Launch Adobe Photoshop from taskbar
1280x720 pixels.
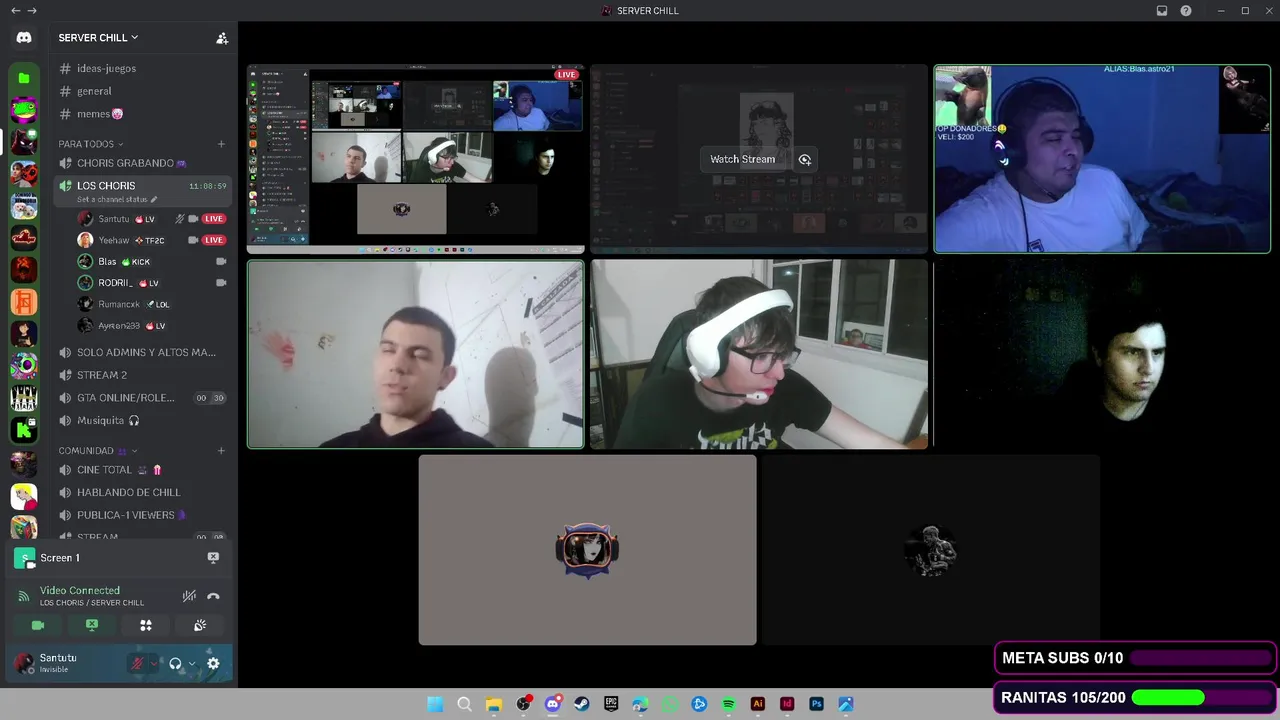click(x=816, y=704)
